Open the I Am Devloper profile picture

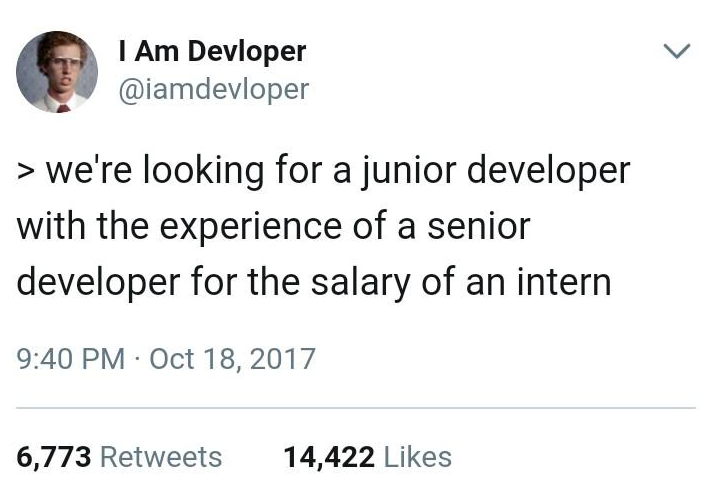[x=57, y=71]
